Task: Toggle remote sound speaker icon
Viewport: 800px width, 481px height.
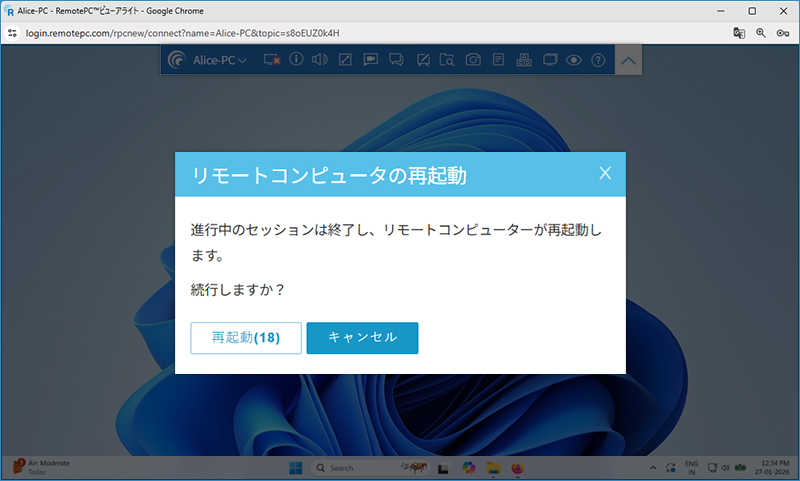Action: [320, 60]
